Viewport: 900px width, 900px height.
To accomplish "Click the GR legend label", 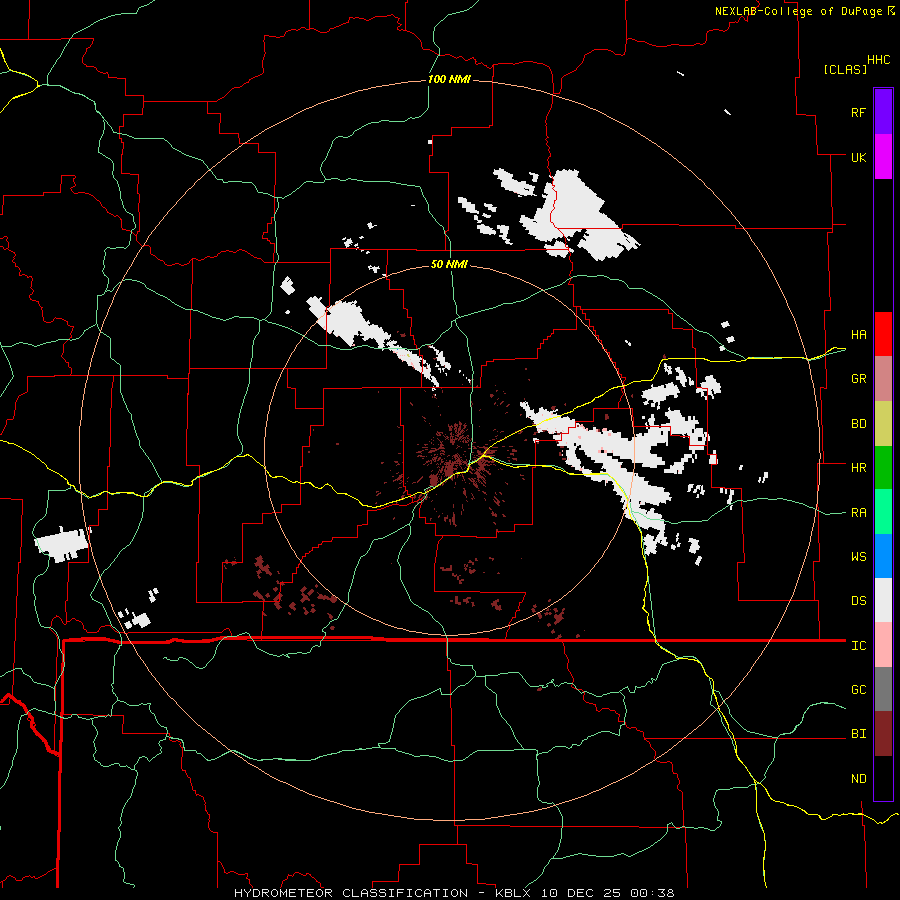I will click(x=858, y=379).
